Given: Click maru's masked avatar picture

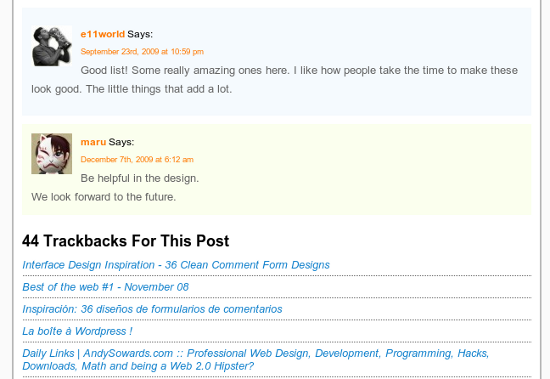Looking at the screenshot, I should tap(52, 153).
